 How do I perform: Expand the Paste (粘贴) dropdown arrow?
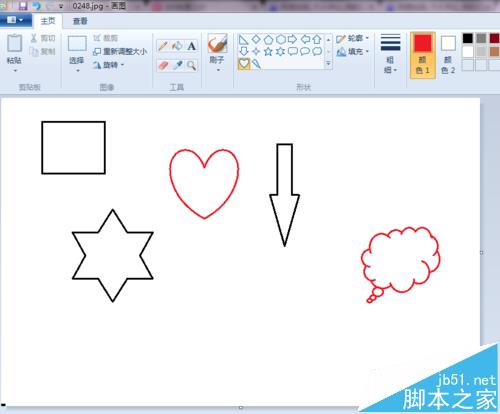tap(15, 71)
